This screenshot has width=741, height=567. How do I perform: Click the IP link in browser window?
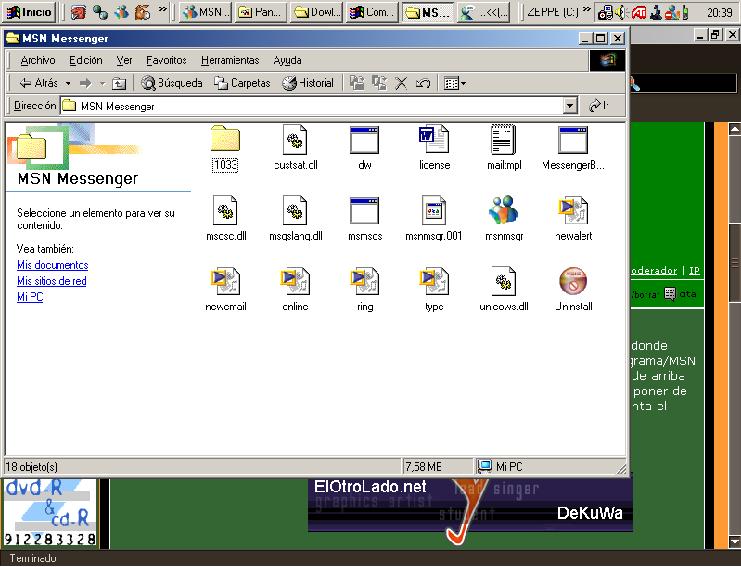click(694, 271)
